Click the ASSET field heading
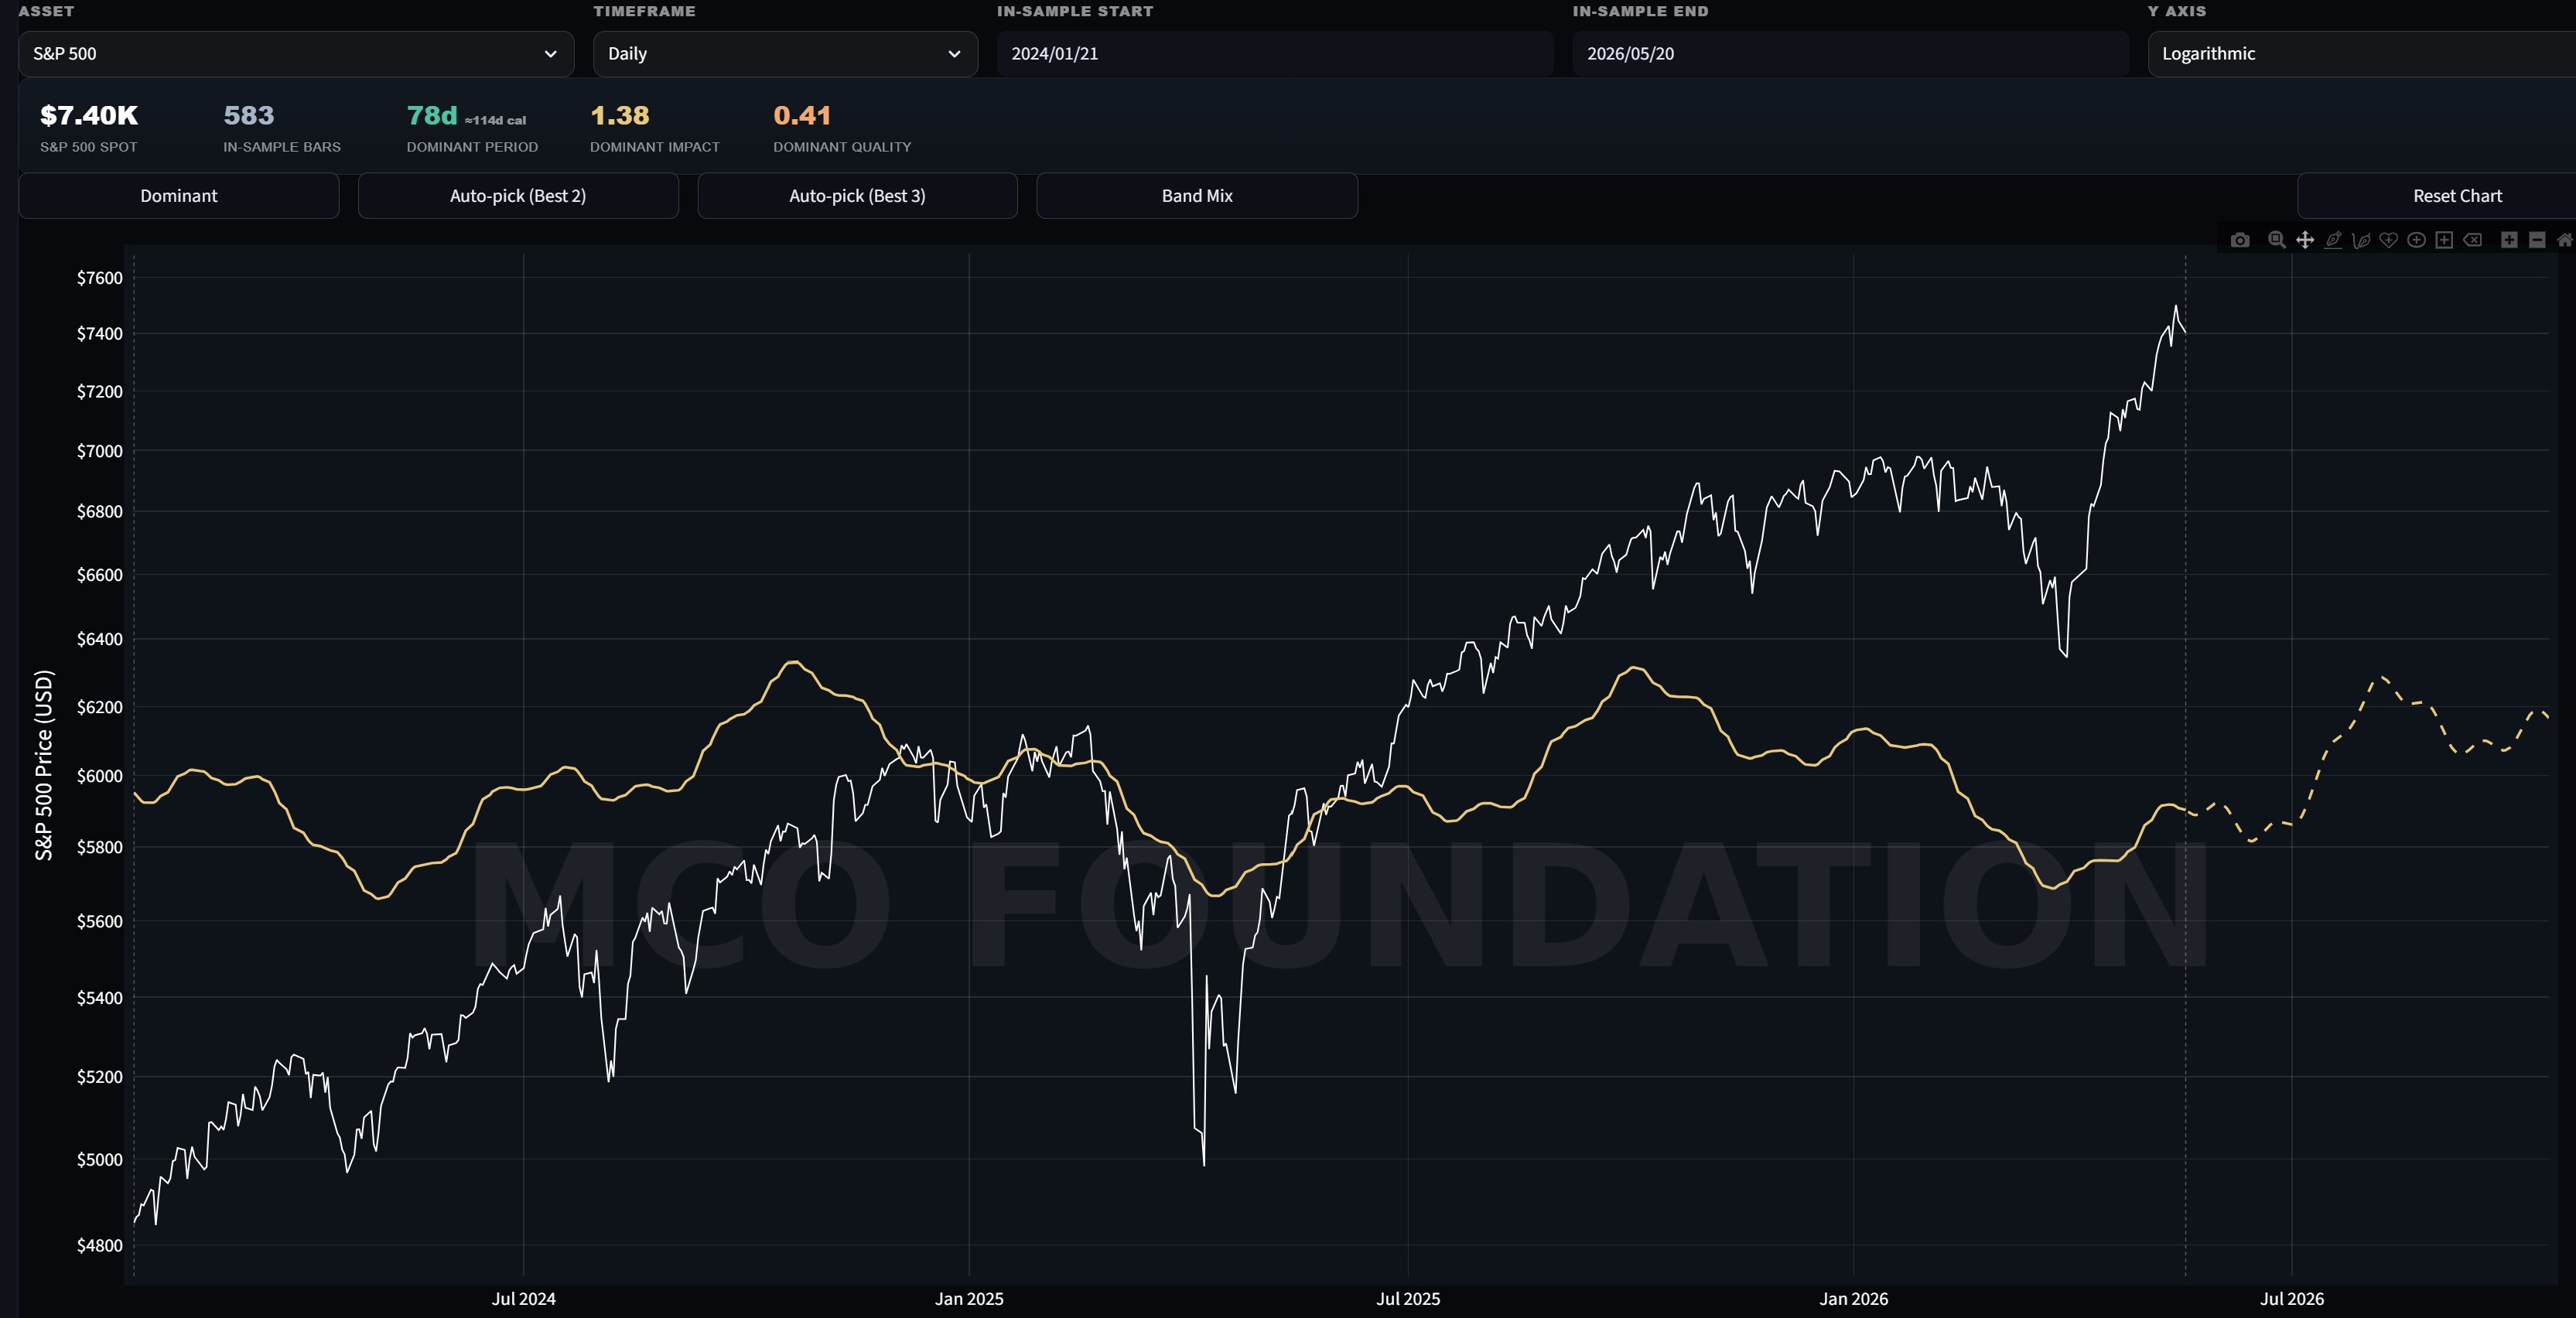This screenshot has width=2576, height=1318. point(46,11)
